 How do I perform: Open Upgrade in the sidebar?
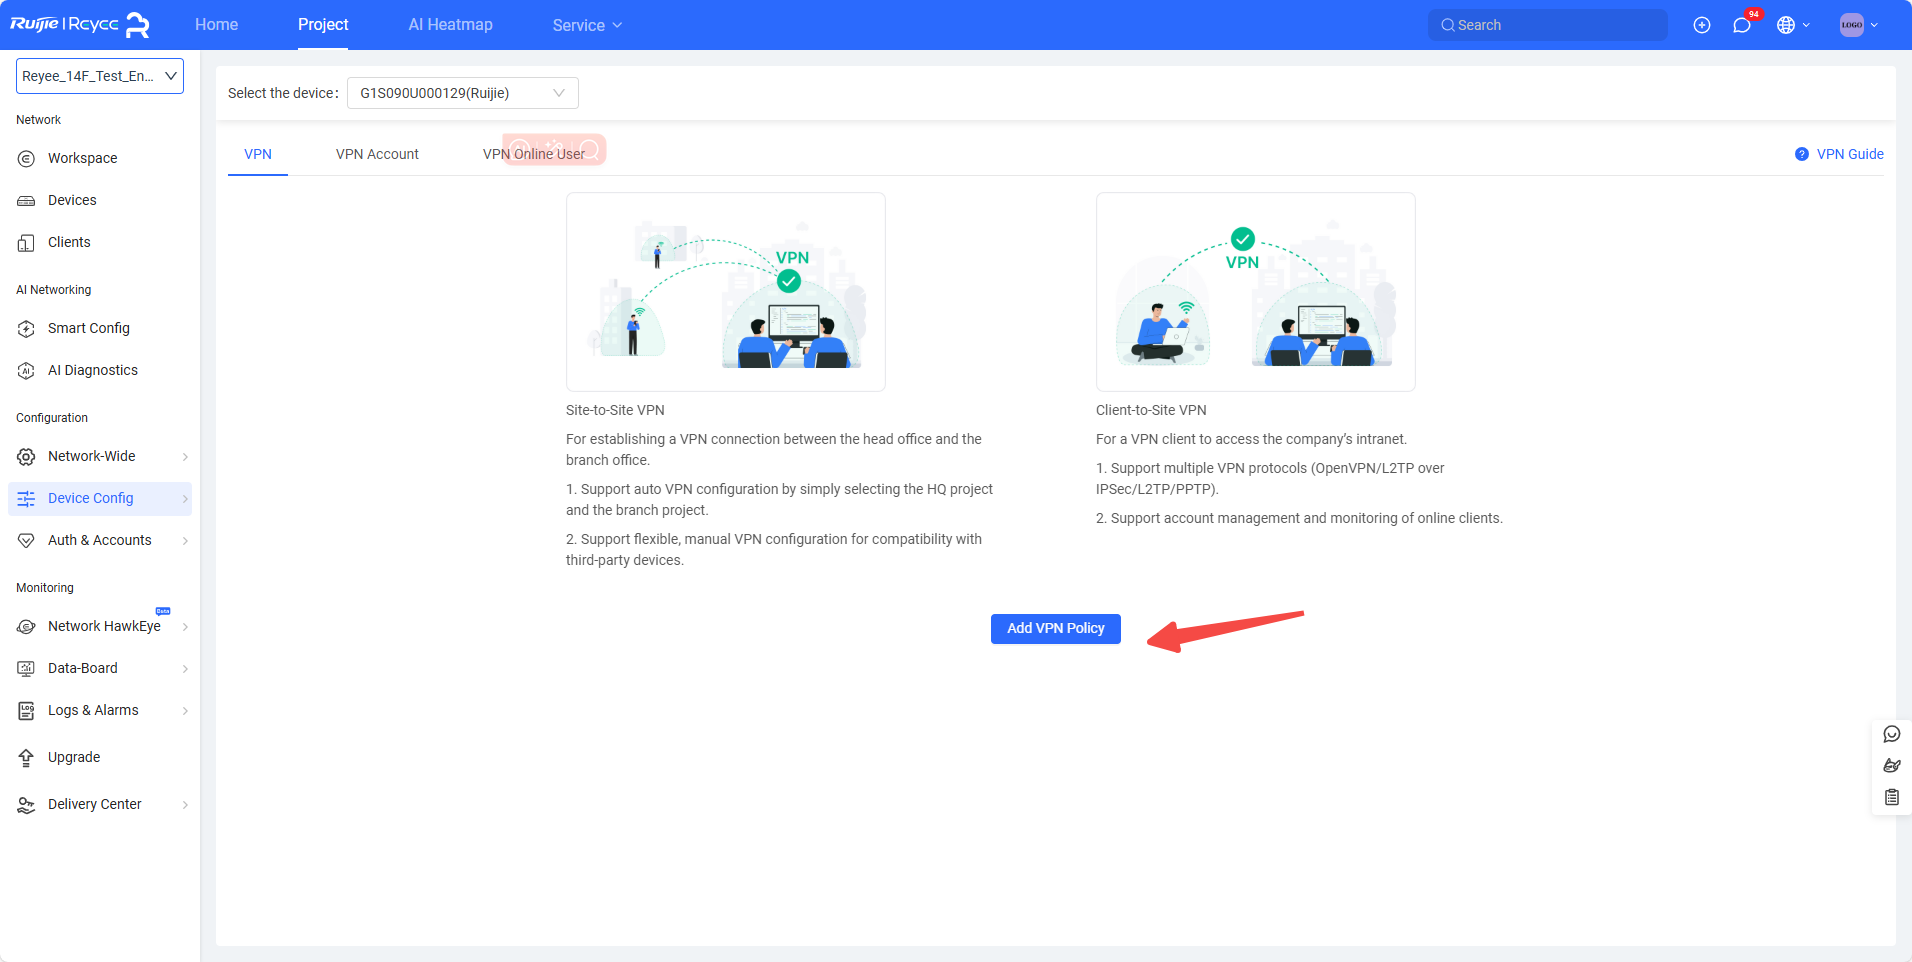[x=74, y=757]
